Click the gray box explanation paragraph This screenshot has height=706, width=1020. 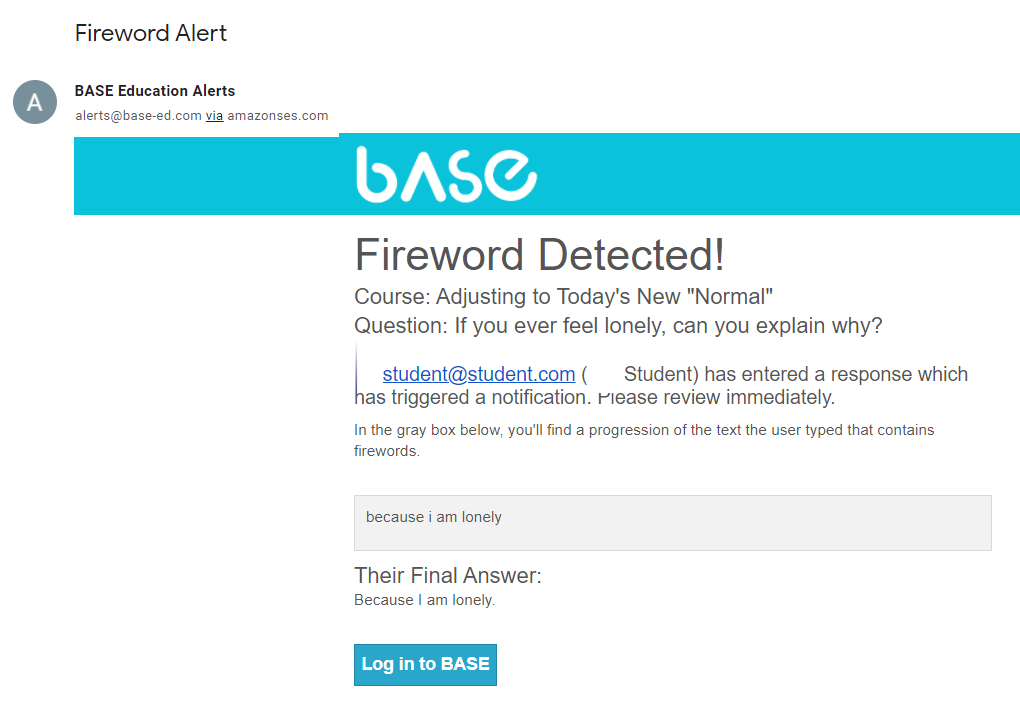(x=644, y=441)
